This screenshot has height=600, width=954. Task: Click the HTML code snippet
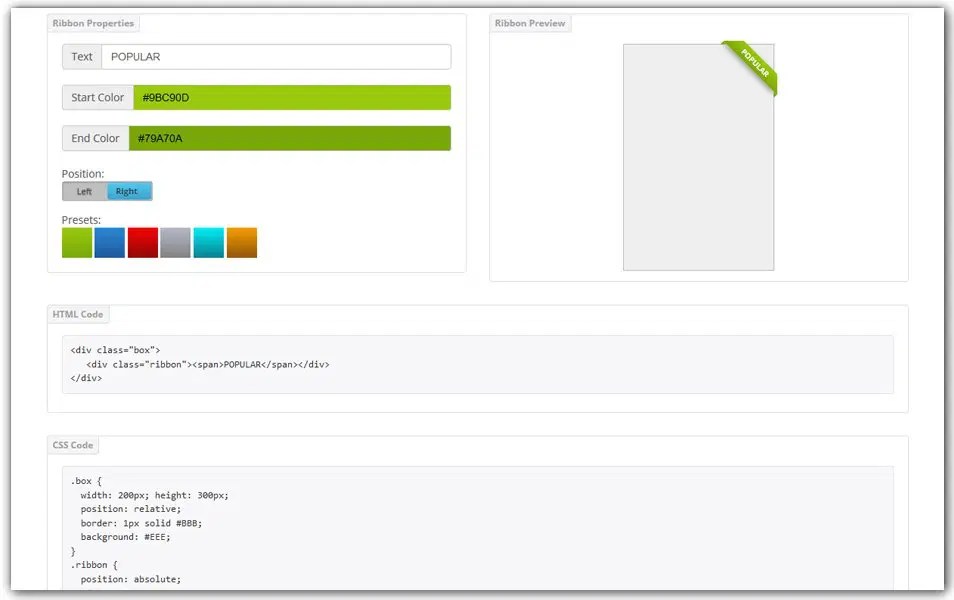pyautogui.click(x=200, y=364)
